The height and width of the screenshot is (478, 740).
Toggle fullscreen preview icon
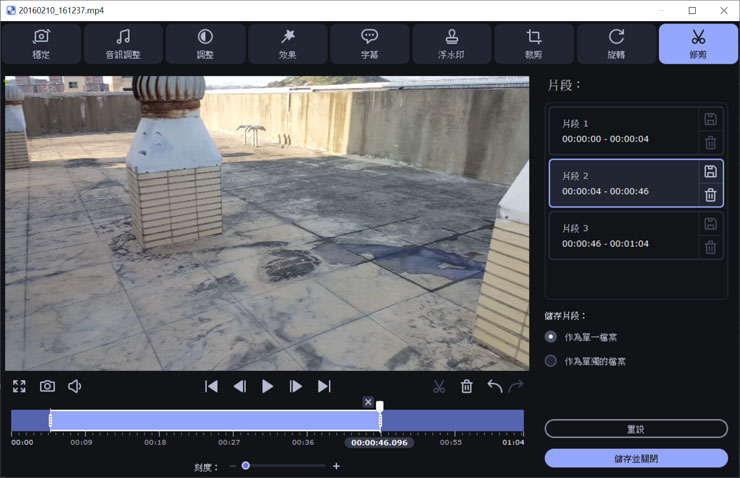[19, 386]
